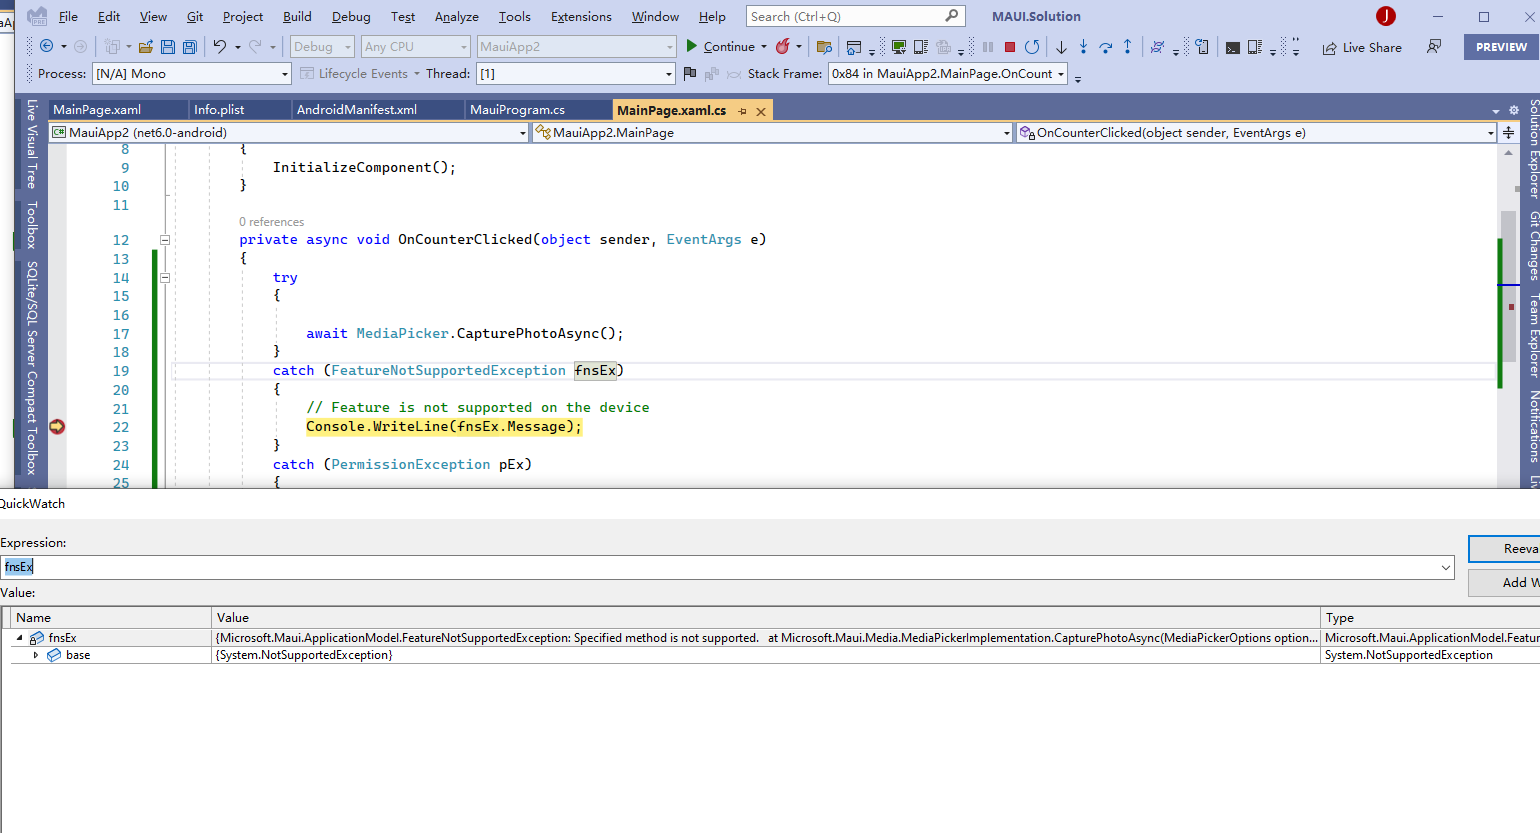Open the terminal console icon in toolbar
This screenshot has height=833, width=1540.
click(1233, 47)
